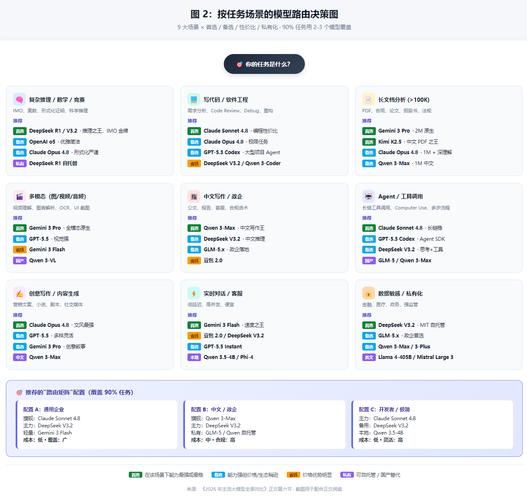Select Claude Sonnet 4.8 in the Agent card
Image resolution: width=527 pixels, height=500 pixels.
pos(402,228)
